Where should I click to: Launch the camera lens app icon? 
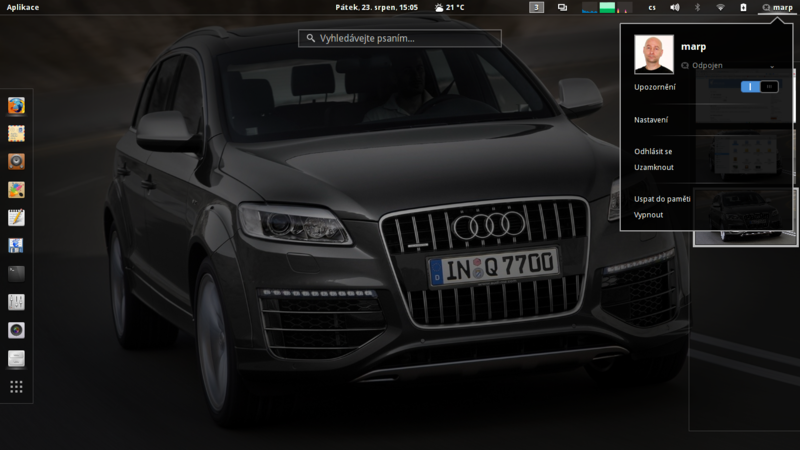[16, 330]
